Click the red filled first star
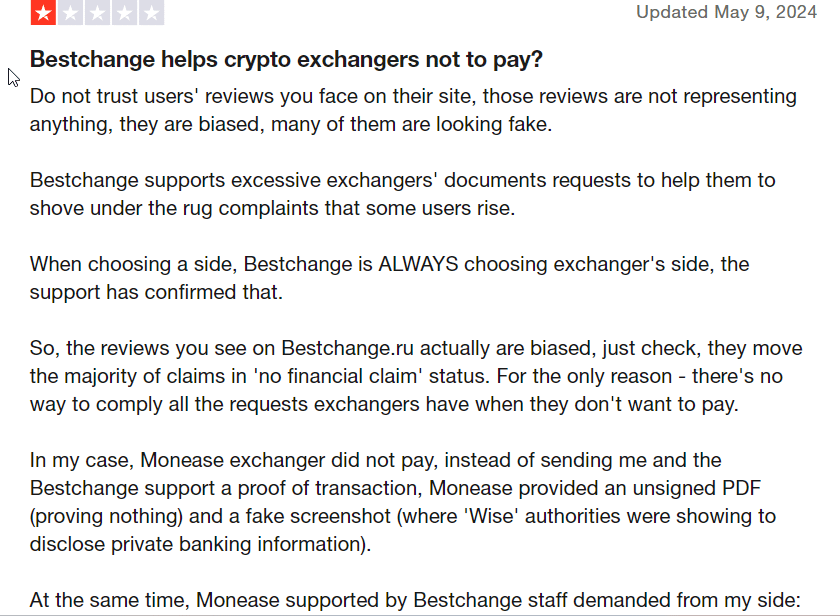The width and height of the screenshot is (840, 616). point(44,12)
